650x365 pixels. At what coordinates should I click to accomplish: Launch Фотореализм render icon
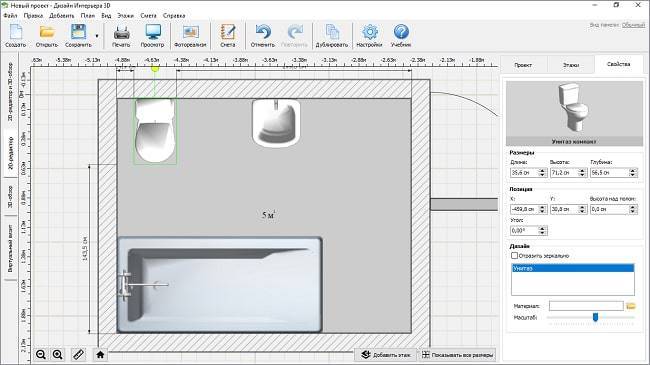tap(190, 32)
